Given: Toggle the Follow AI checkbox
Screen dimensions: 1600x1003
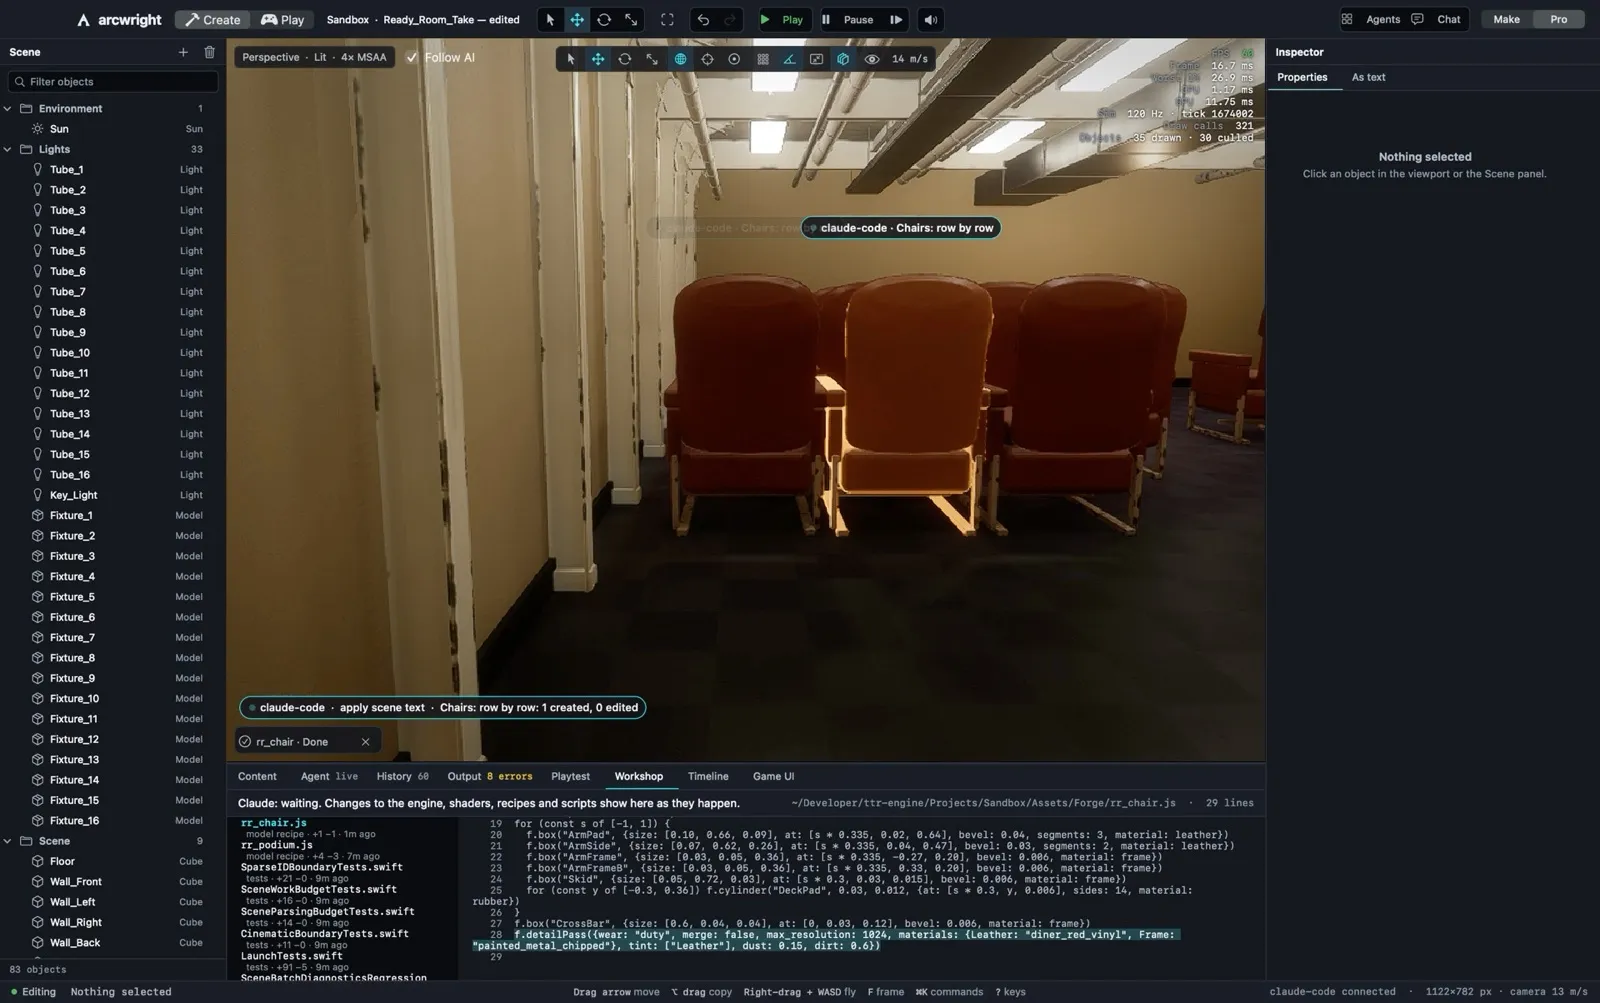Looking at the screenshot, I should tap(412, 57).
